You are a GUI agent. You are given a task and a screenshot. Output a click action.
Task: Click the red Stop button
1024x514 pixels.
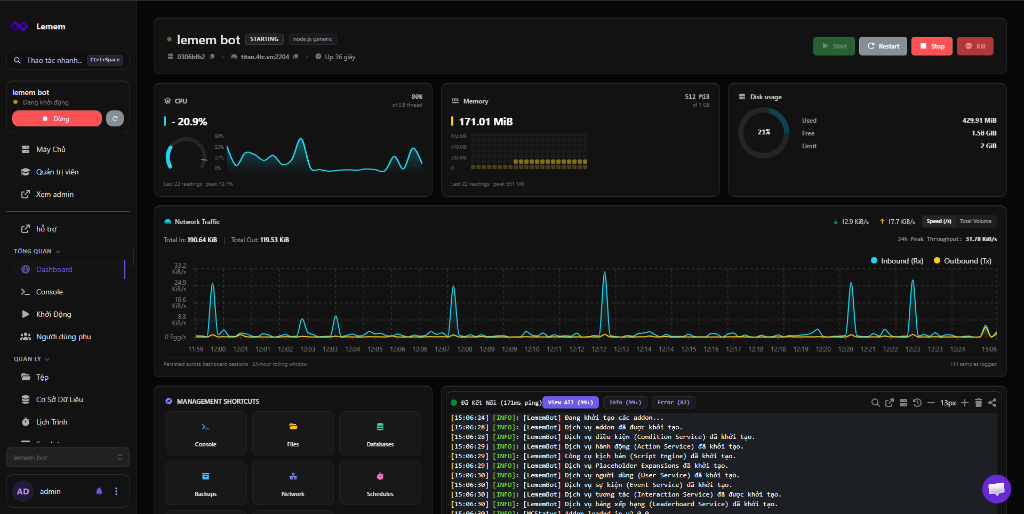(x=932, y=46)
